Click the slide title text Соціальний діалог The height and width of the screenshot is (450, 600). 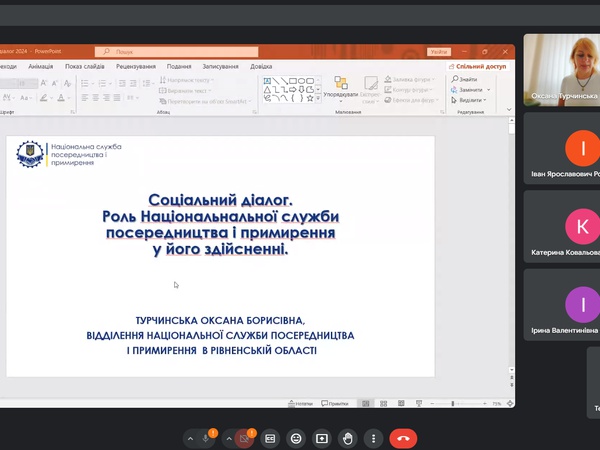(220, 200)
